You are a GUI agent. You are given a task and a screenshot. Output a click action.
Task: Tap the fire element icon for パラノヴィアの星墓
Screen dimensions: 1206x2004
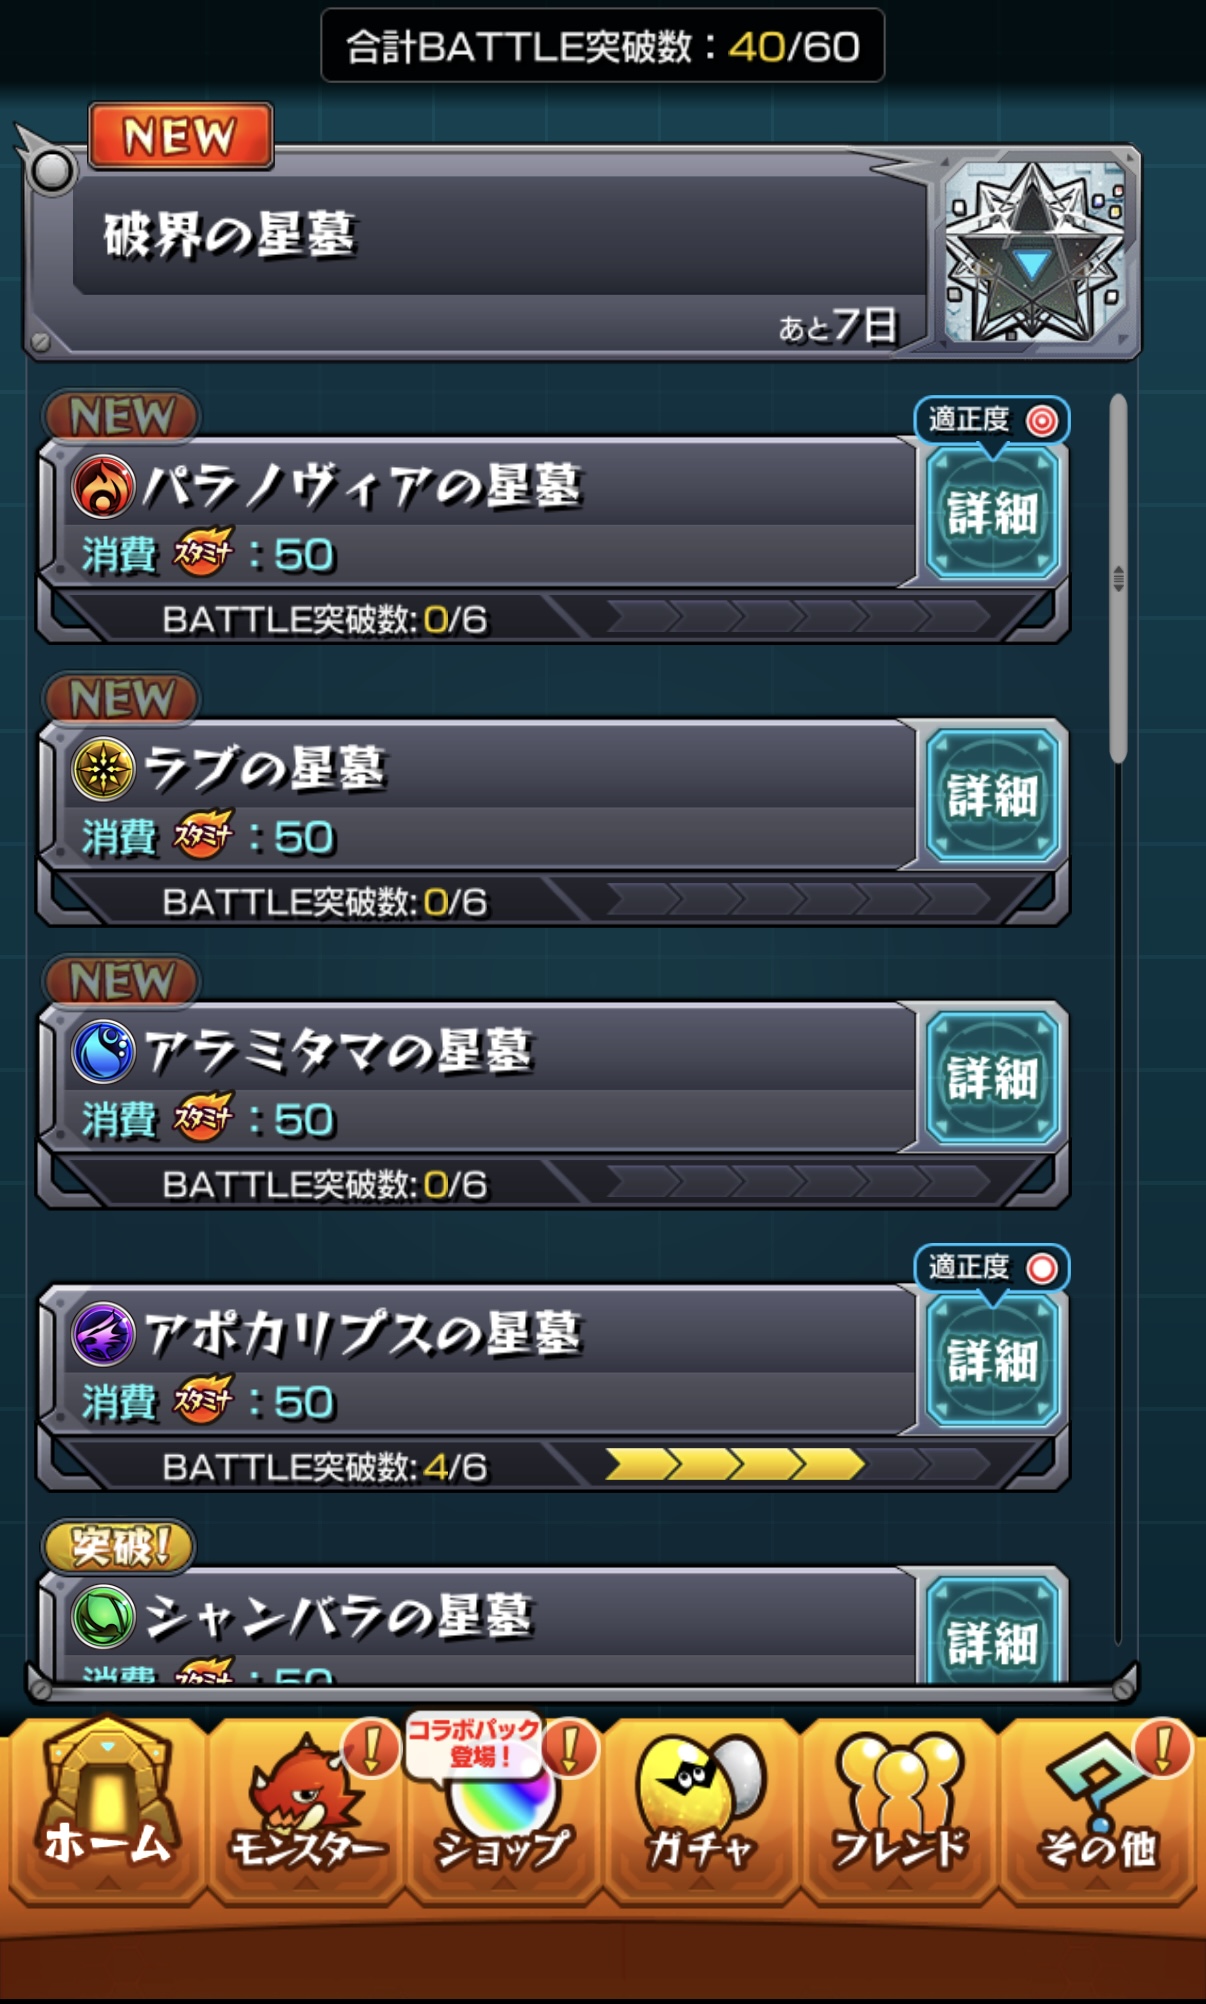click(x=103, y=487)
